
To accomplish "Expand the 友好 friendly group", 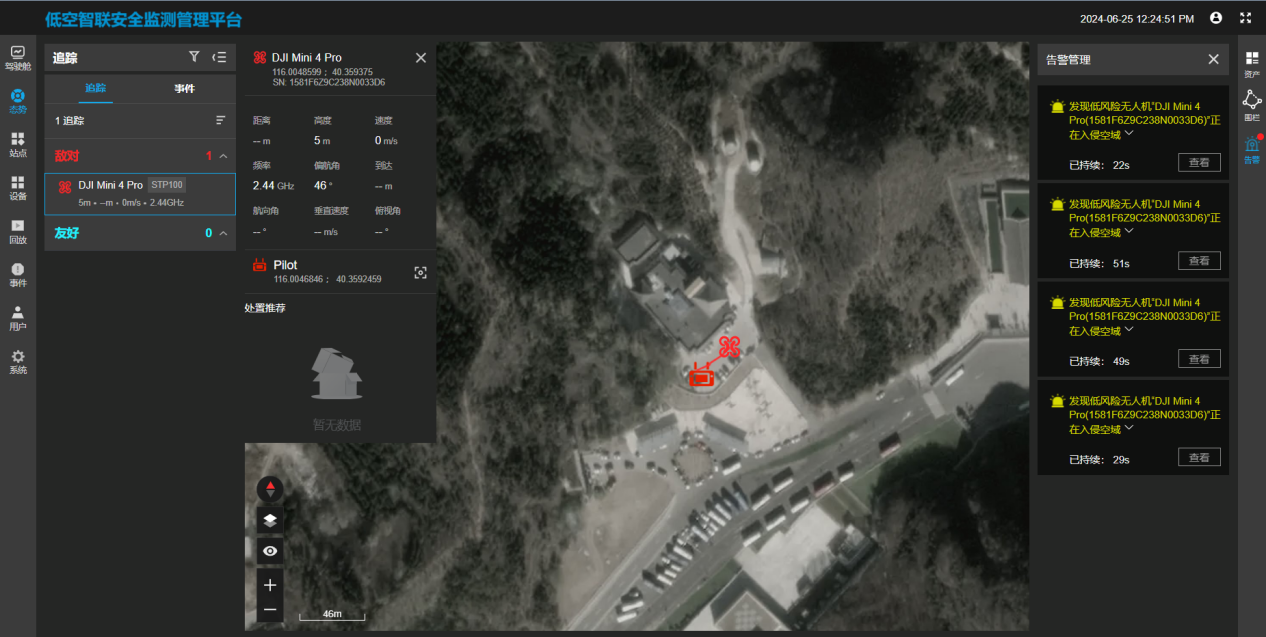I will [223, 233].
